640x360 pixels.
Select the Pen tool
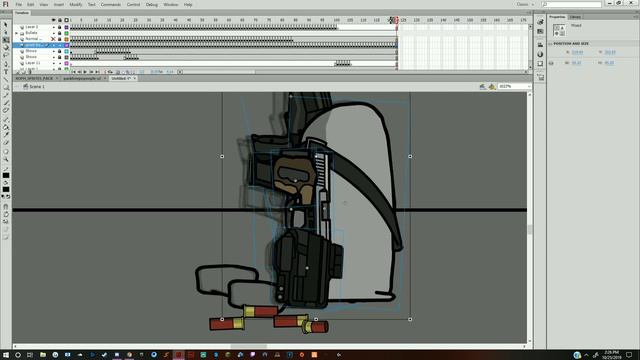pos(6,64)
